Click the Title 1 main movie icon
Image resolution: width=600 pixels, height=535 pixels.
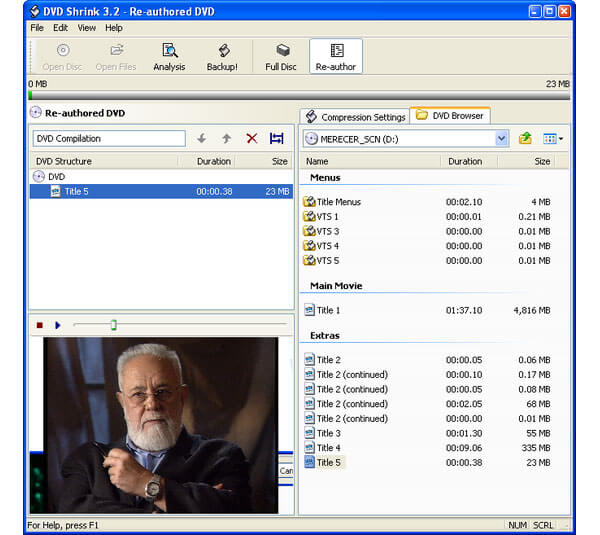tap(309, 310)
